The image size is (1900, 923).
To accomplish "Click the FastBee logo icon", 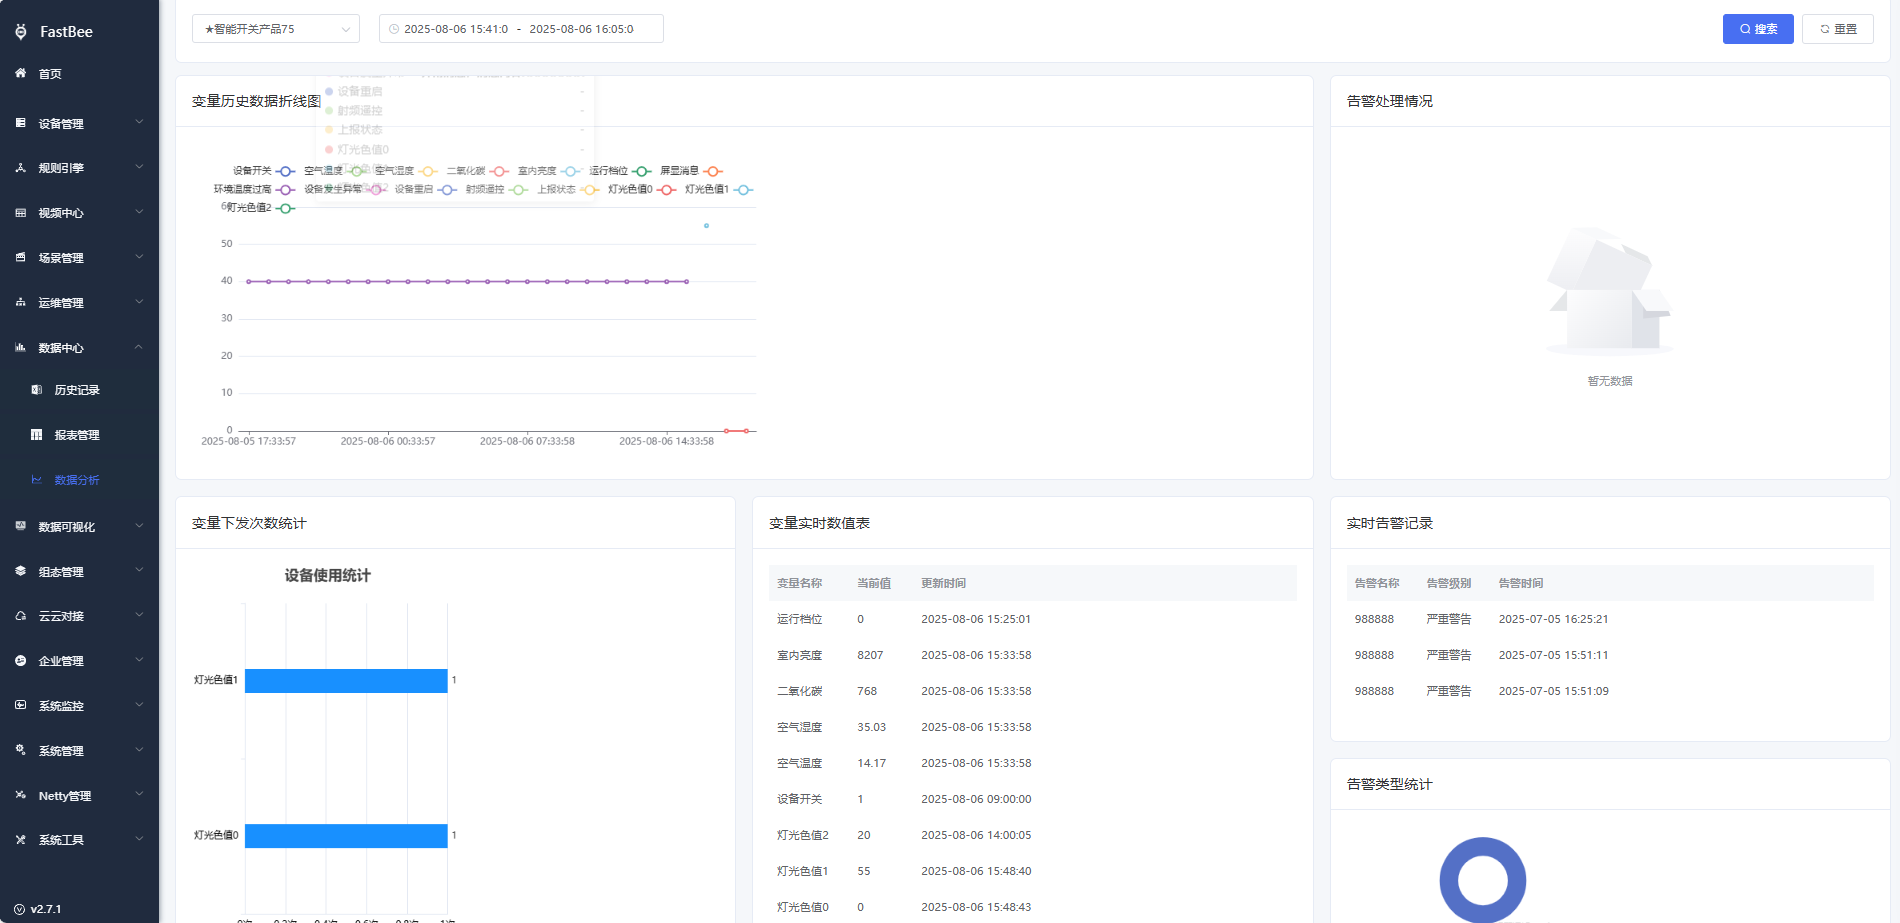I will click(21, 32).
